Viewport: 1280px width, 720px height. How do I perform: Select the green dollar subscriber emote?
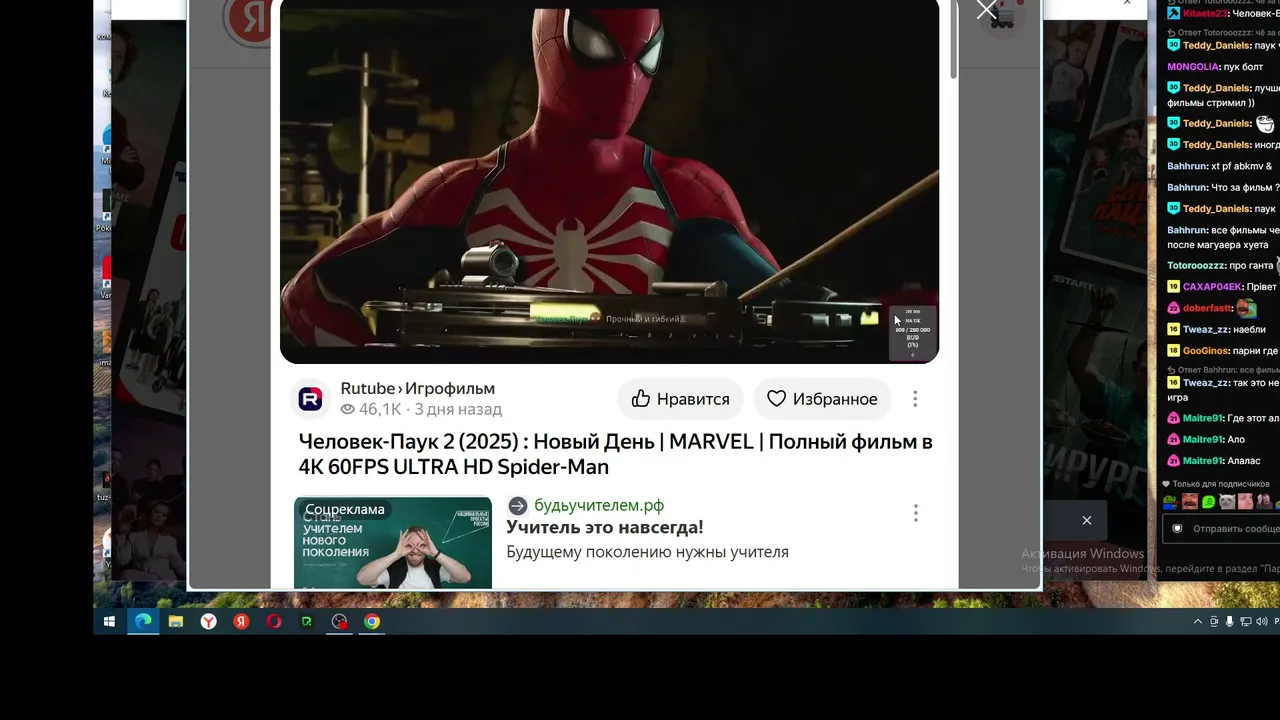pyautogui.click(x=1209, y=501)
